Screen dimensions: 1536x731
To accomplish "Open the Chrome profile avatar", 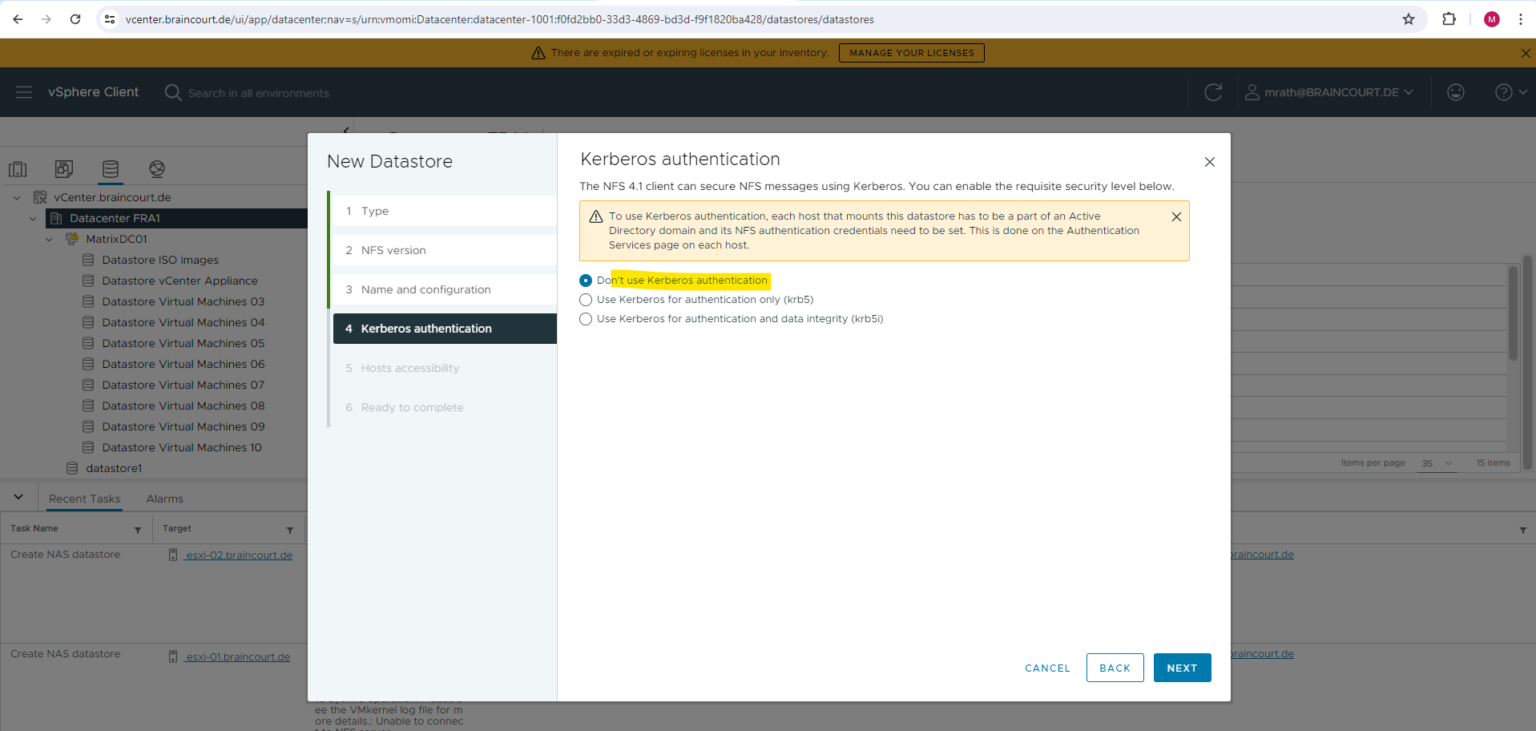I will (x=1492, y=19).
